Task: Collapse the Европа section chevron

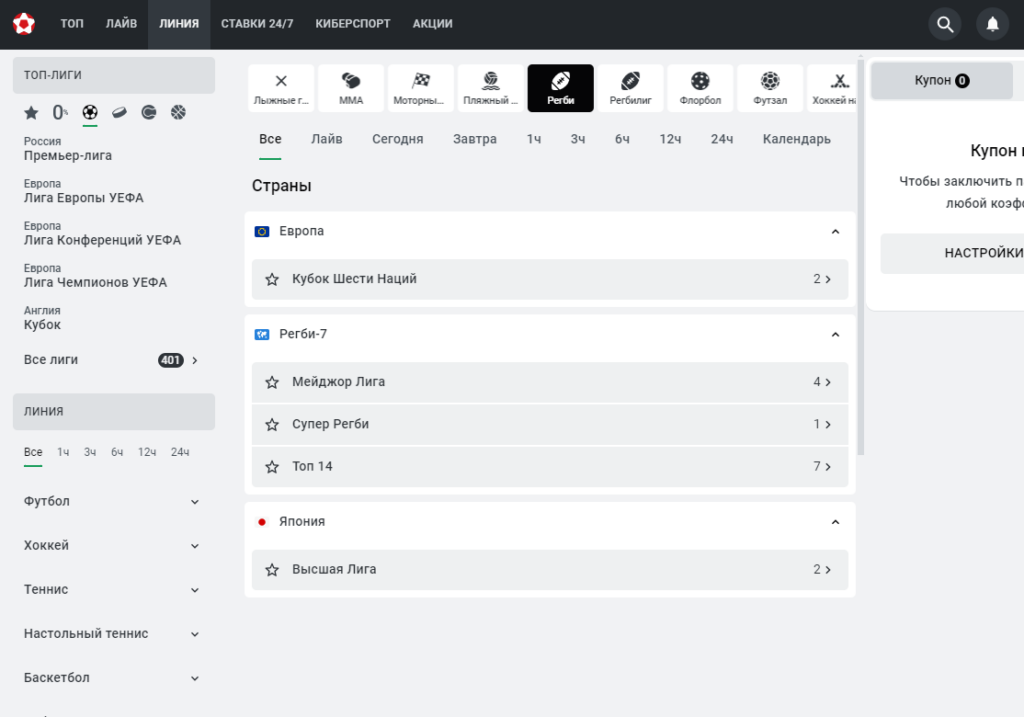Action: click(x=835, y=232)
